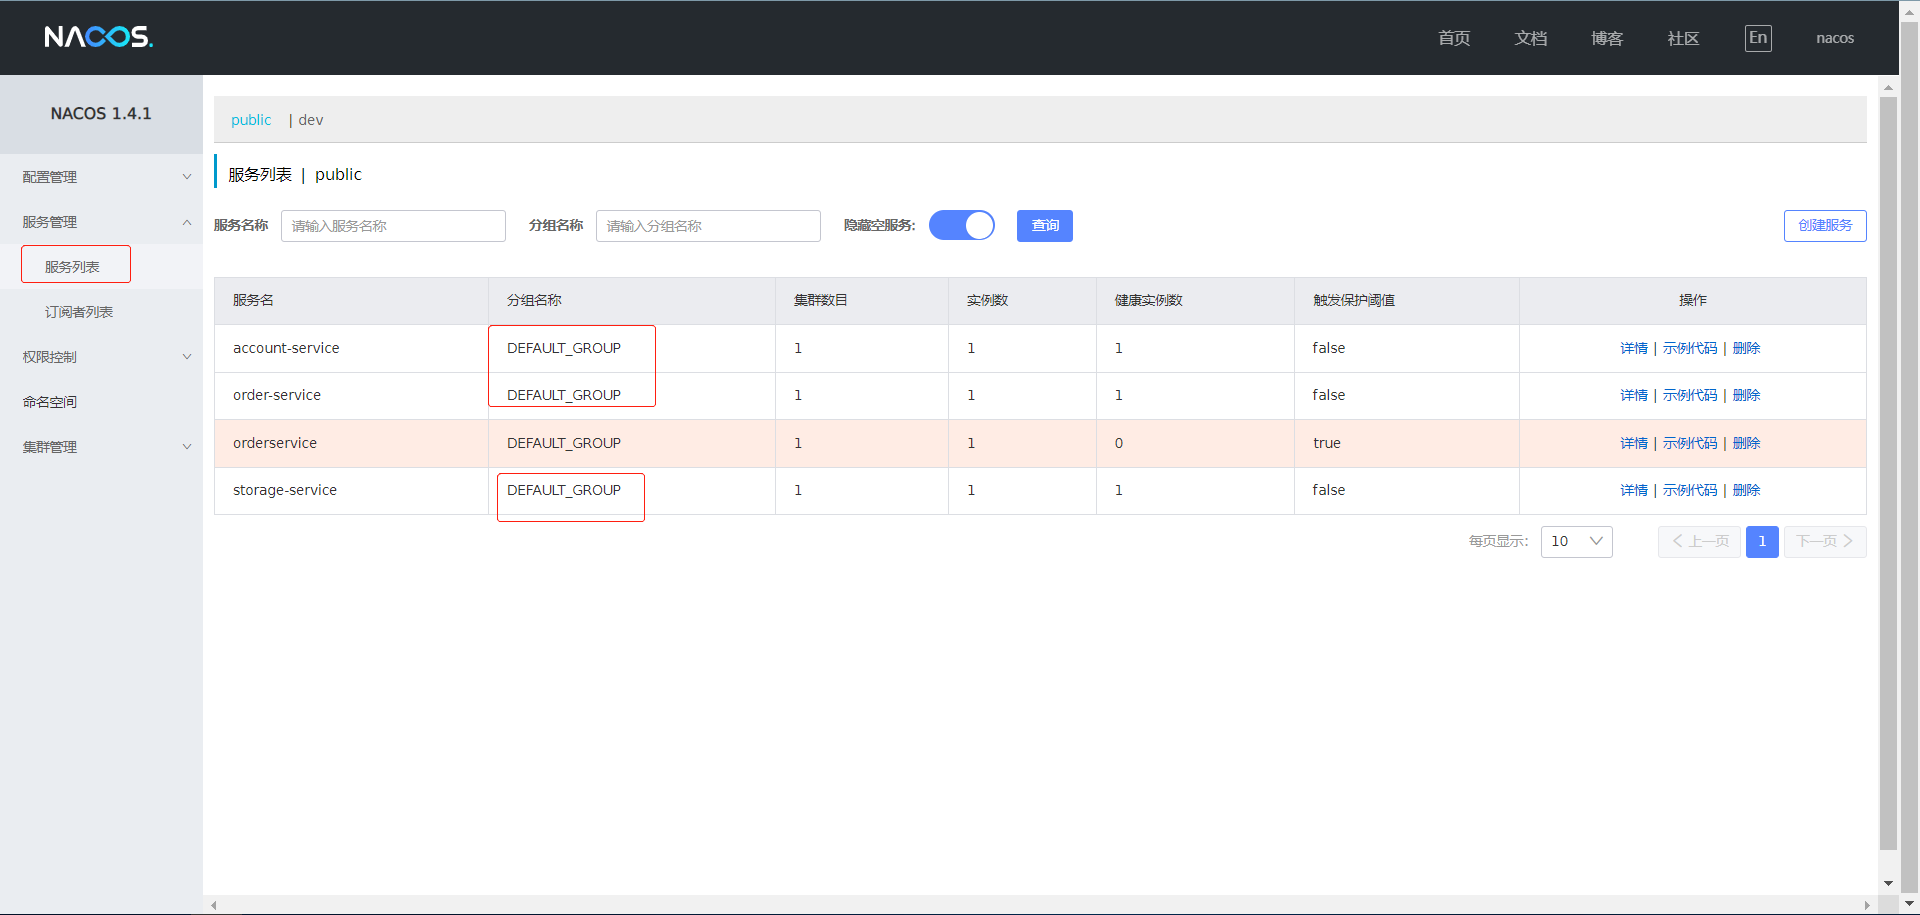The width and height of the screenshot is (1920, 915).
Task: Collapse the 服务管理 sidebar menu
Action: click(x=101, y=222)
